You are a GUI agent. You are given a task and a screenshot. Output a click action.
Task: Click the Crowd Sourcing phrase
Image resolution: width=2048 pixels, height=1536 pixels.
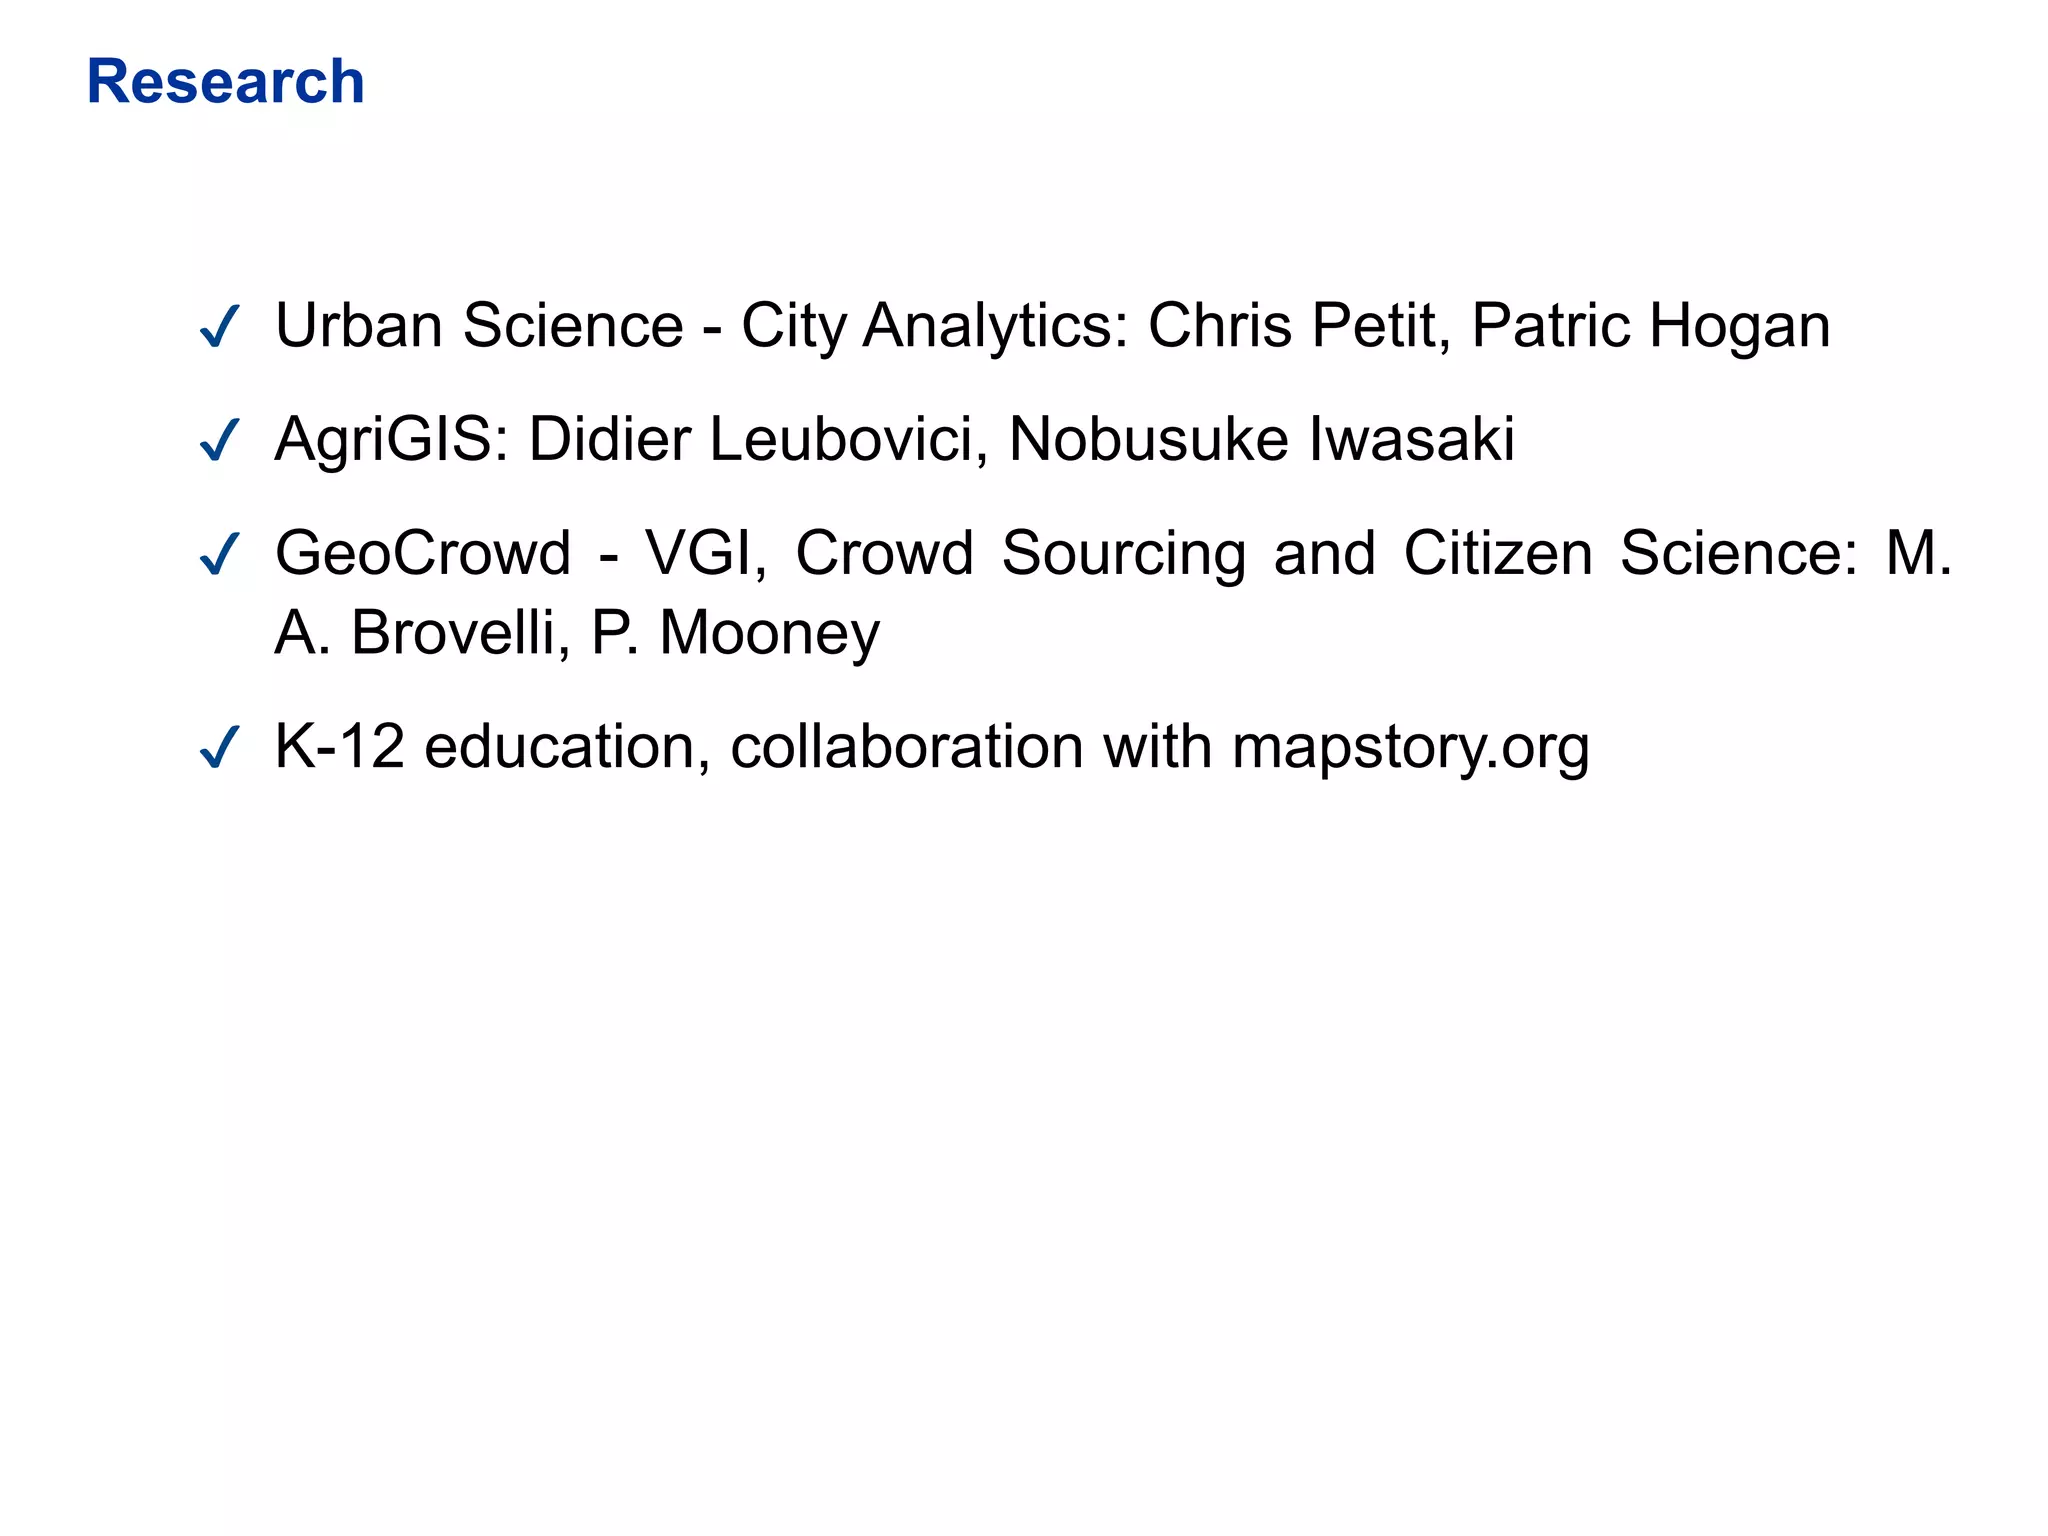click(1020, 554)
